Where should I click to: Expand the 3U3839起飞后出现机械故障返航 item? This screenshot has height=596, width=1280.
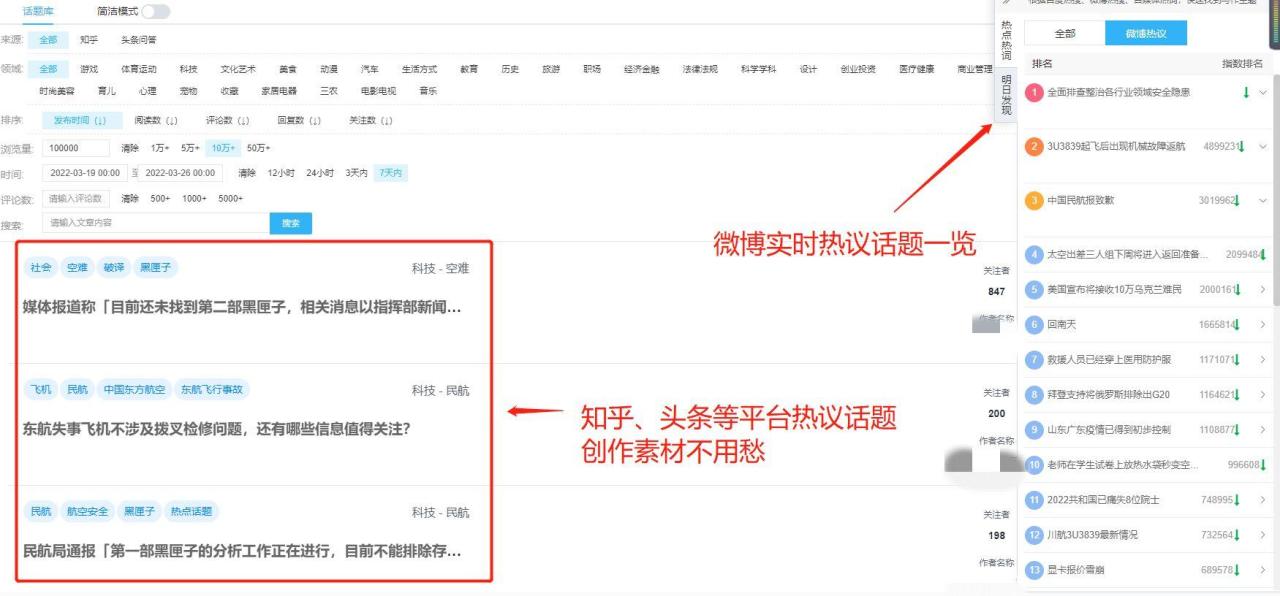click(1262, 146)
